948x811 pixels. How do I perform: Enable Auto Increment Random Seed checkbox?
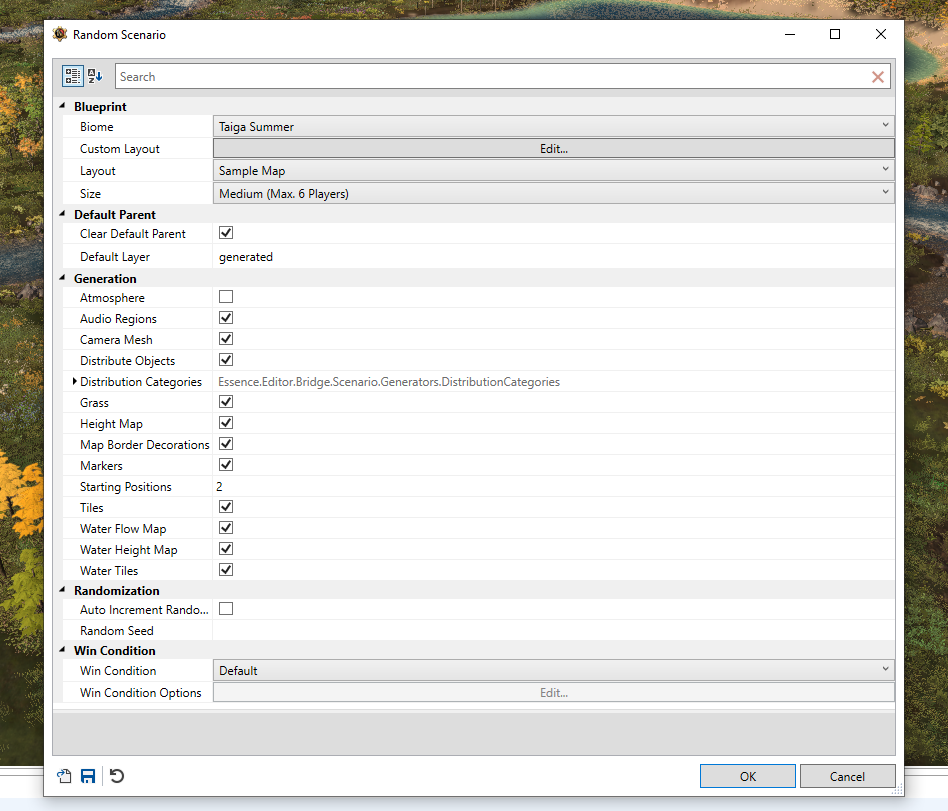click(x=226, y=609)
